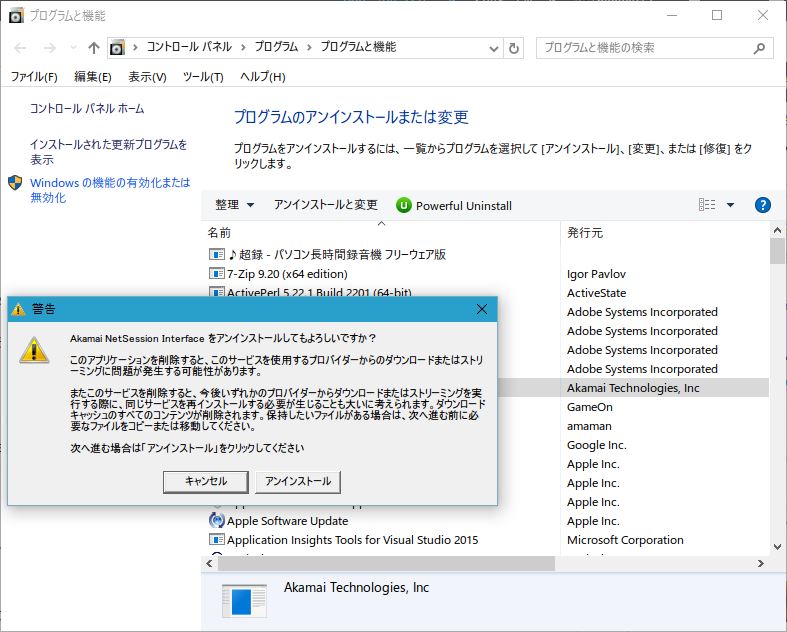The width and height of the screenshot is (787, 632).
Task: Open the view options dropdown arrow
Action: [730, 205]
